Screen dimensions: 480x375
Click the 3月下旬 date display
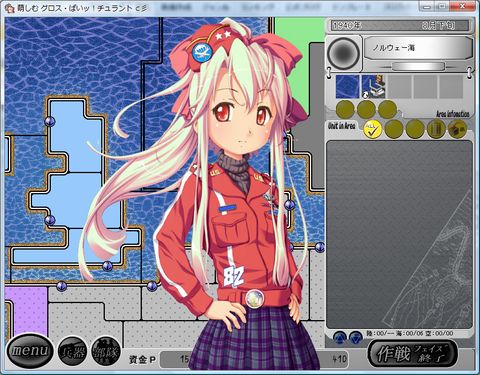coord(439,25)
